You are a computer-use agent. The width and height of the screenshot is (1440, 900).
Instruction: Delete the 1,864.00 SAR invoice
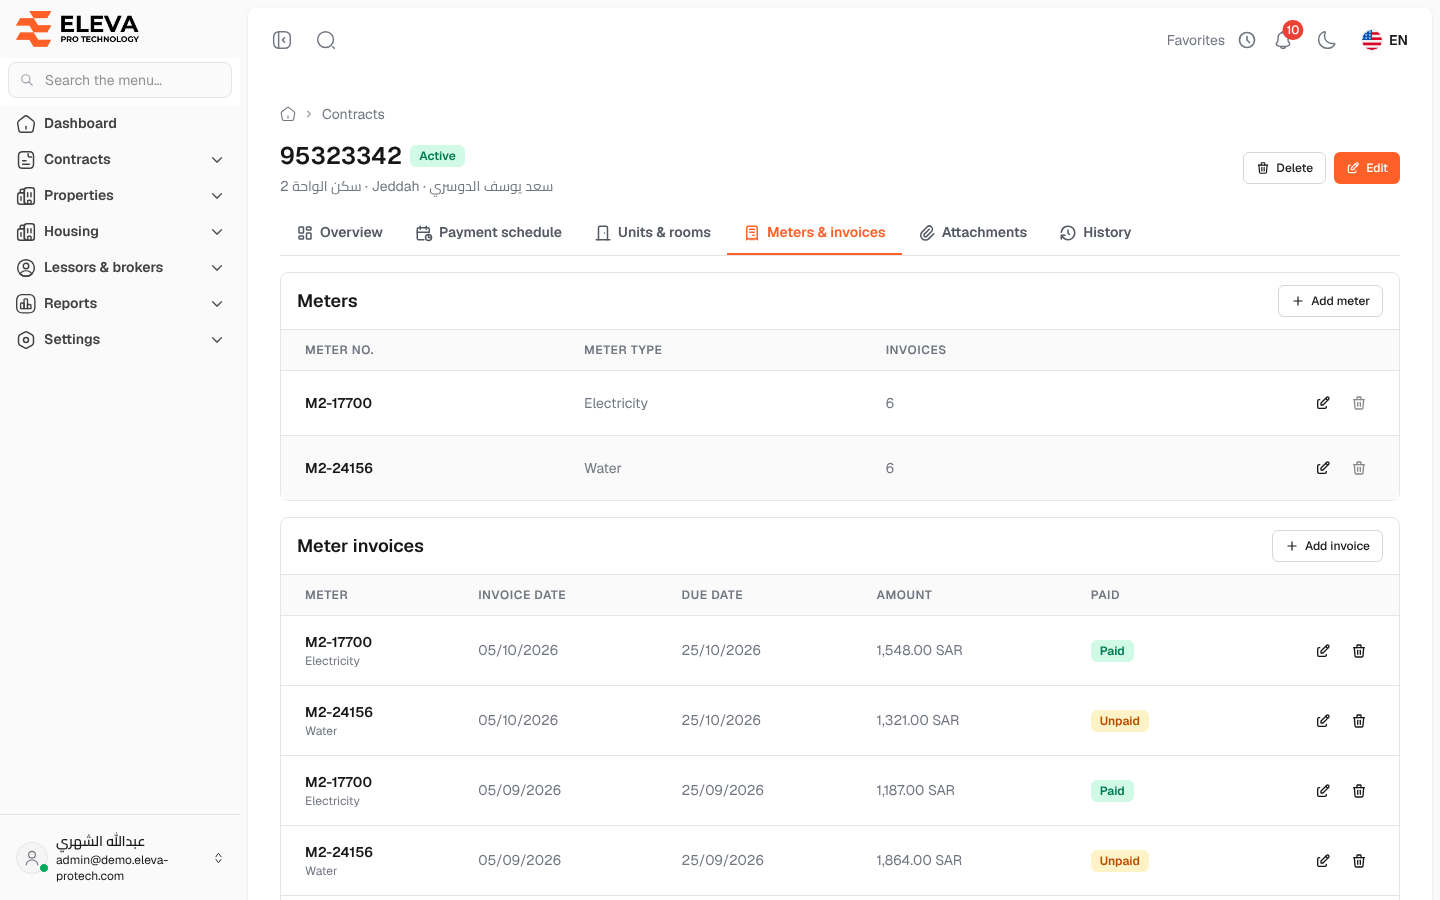point(1359,861)
